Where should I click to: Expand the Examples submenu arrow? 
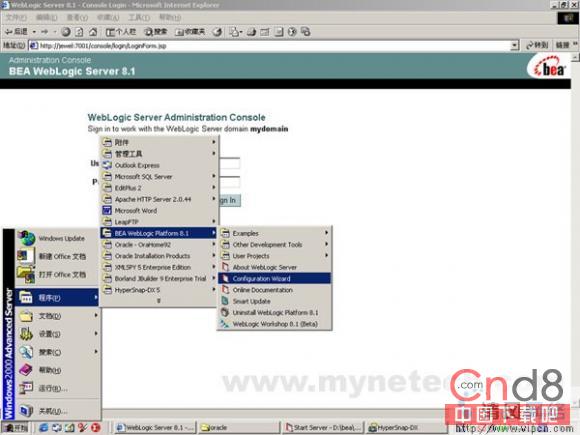(326, 233)
